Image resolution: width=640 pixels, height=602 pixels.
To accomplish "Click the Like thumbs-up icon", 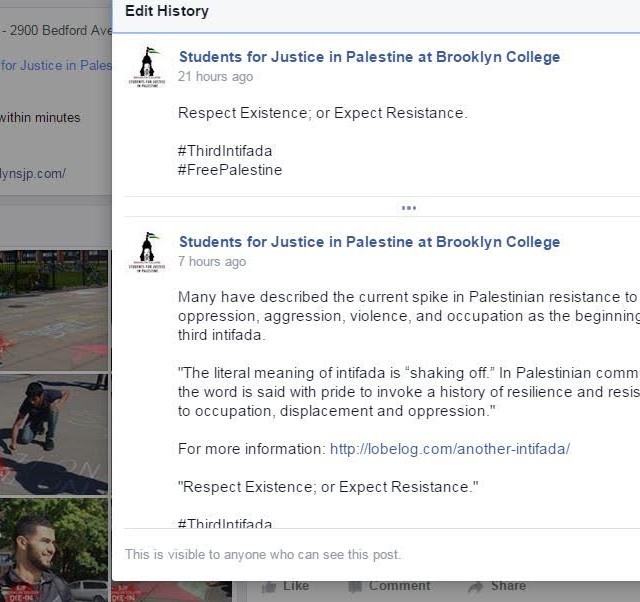I will [269, 586].
